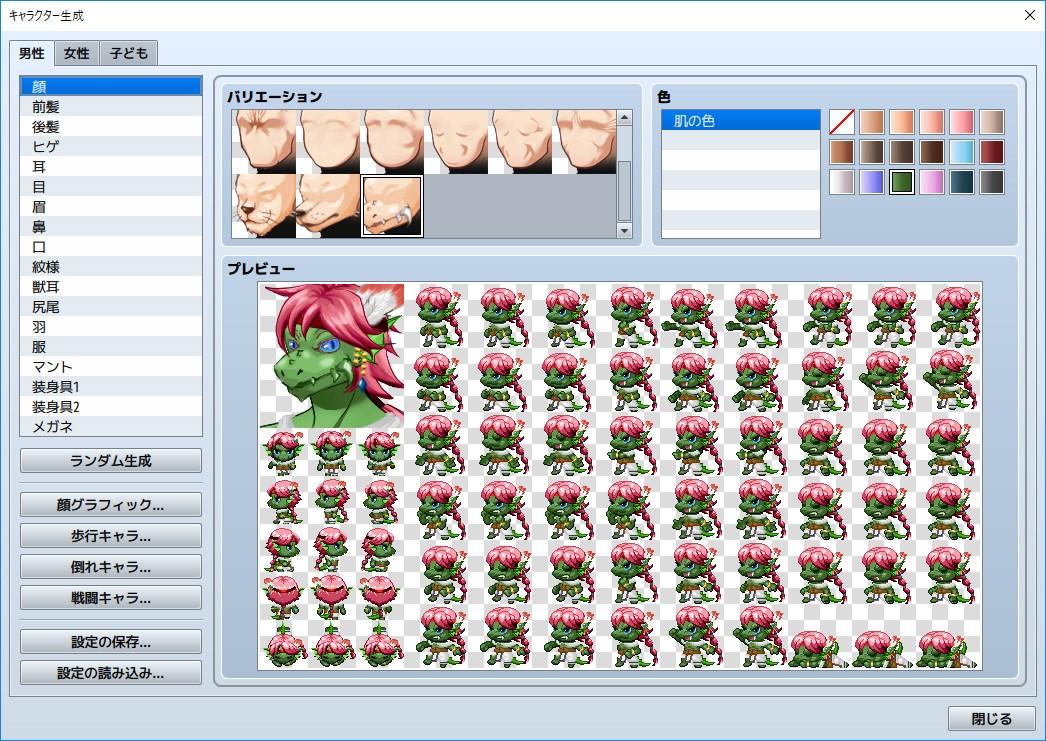Image resolution: width=1046 pixels, height=741 pixels.
Task: Select the 肌の色 entry in the color list
Action: (x=740, y=119)
